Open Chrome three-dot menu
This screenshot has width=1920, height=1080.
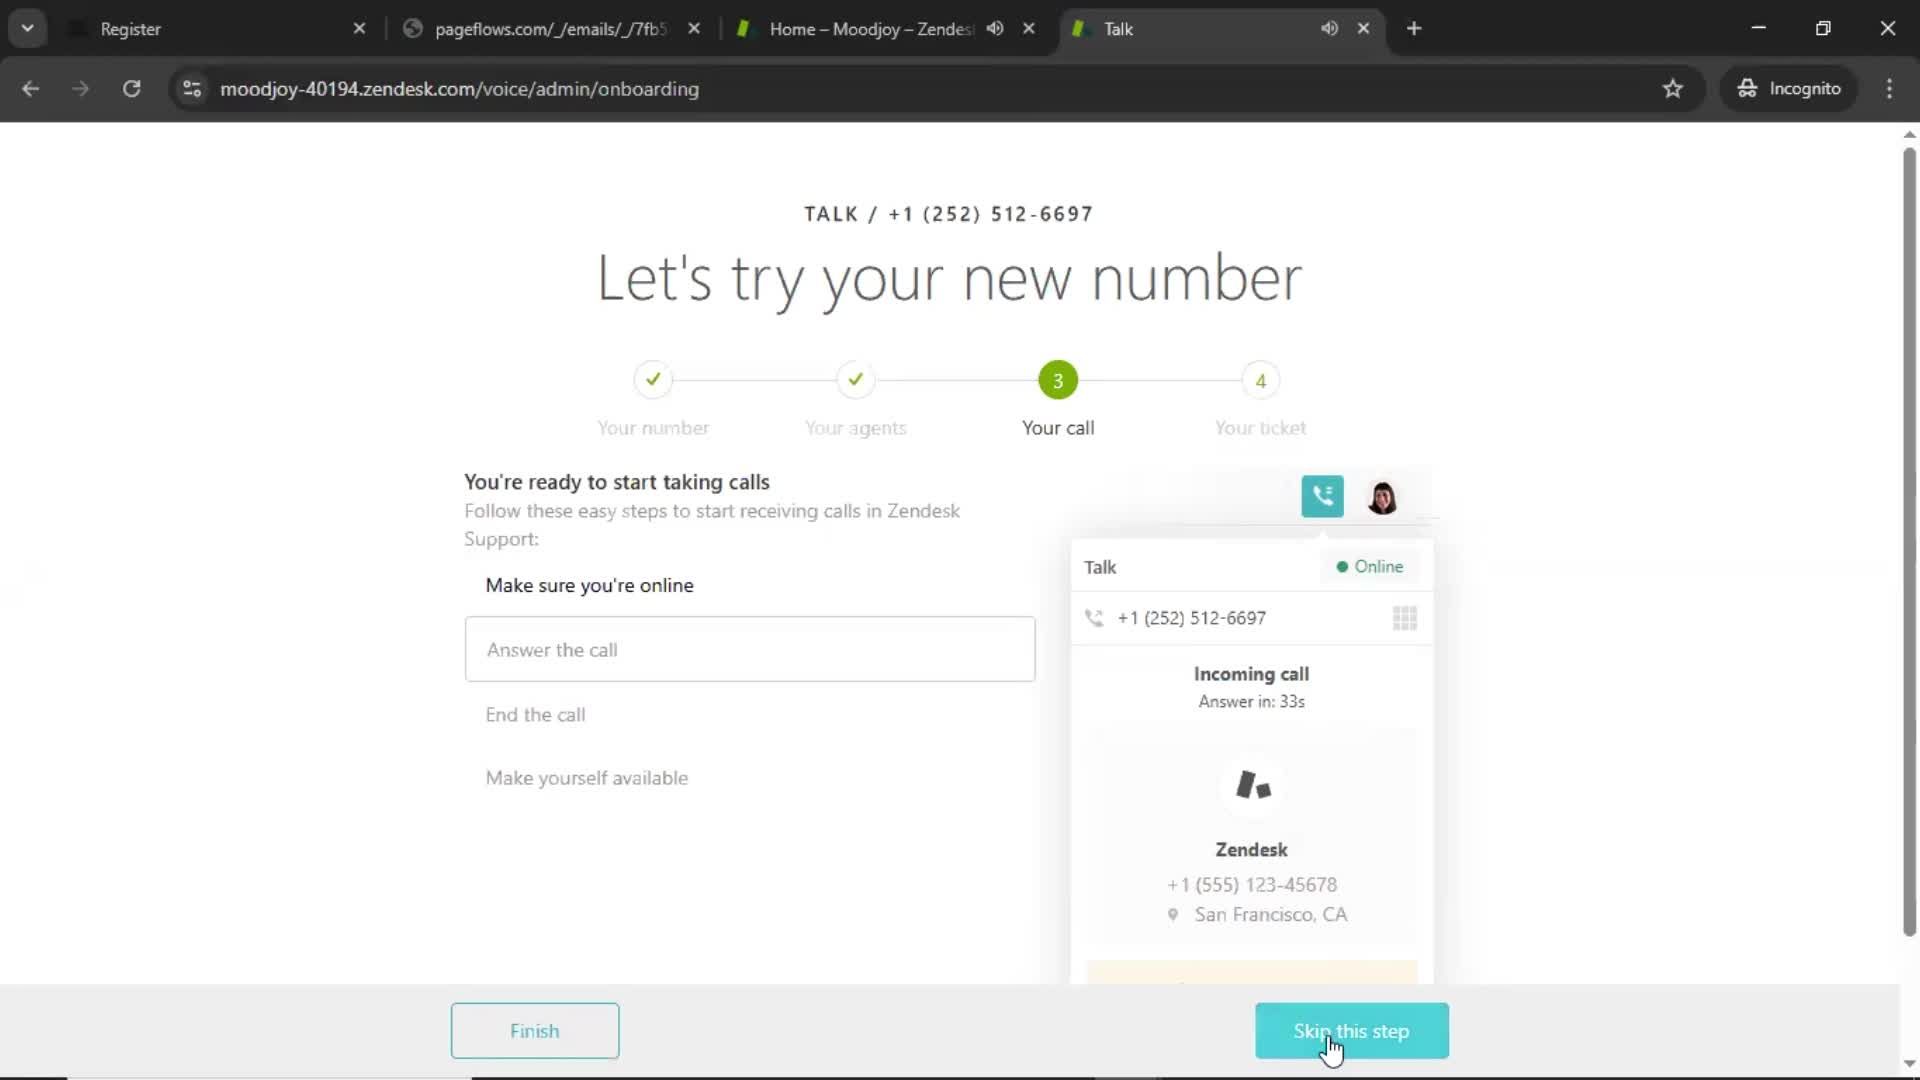click(1889, 89)
